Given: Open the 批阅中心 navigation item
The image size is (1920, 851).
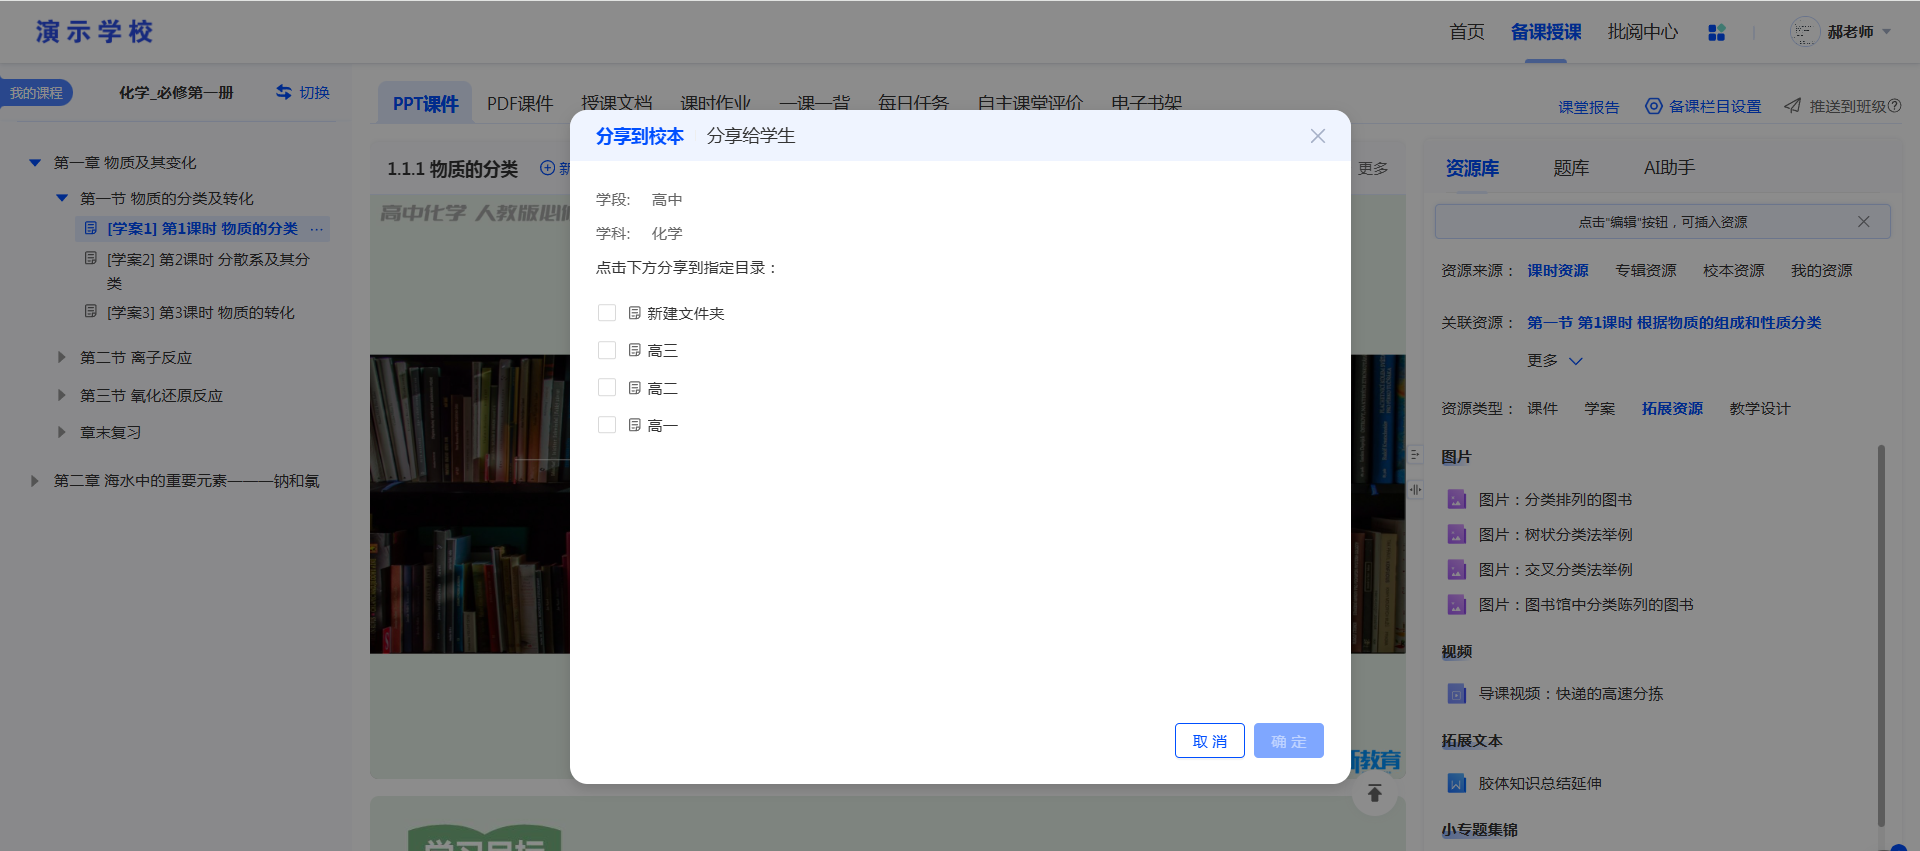Looking at the screenshot, I should pyautogui.click(x=1643, y=32).
